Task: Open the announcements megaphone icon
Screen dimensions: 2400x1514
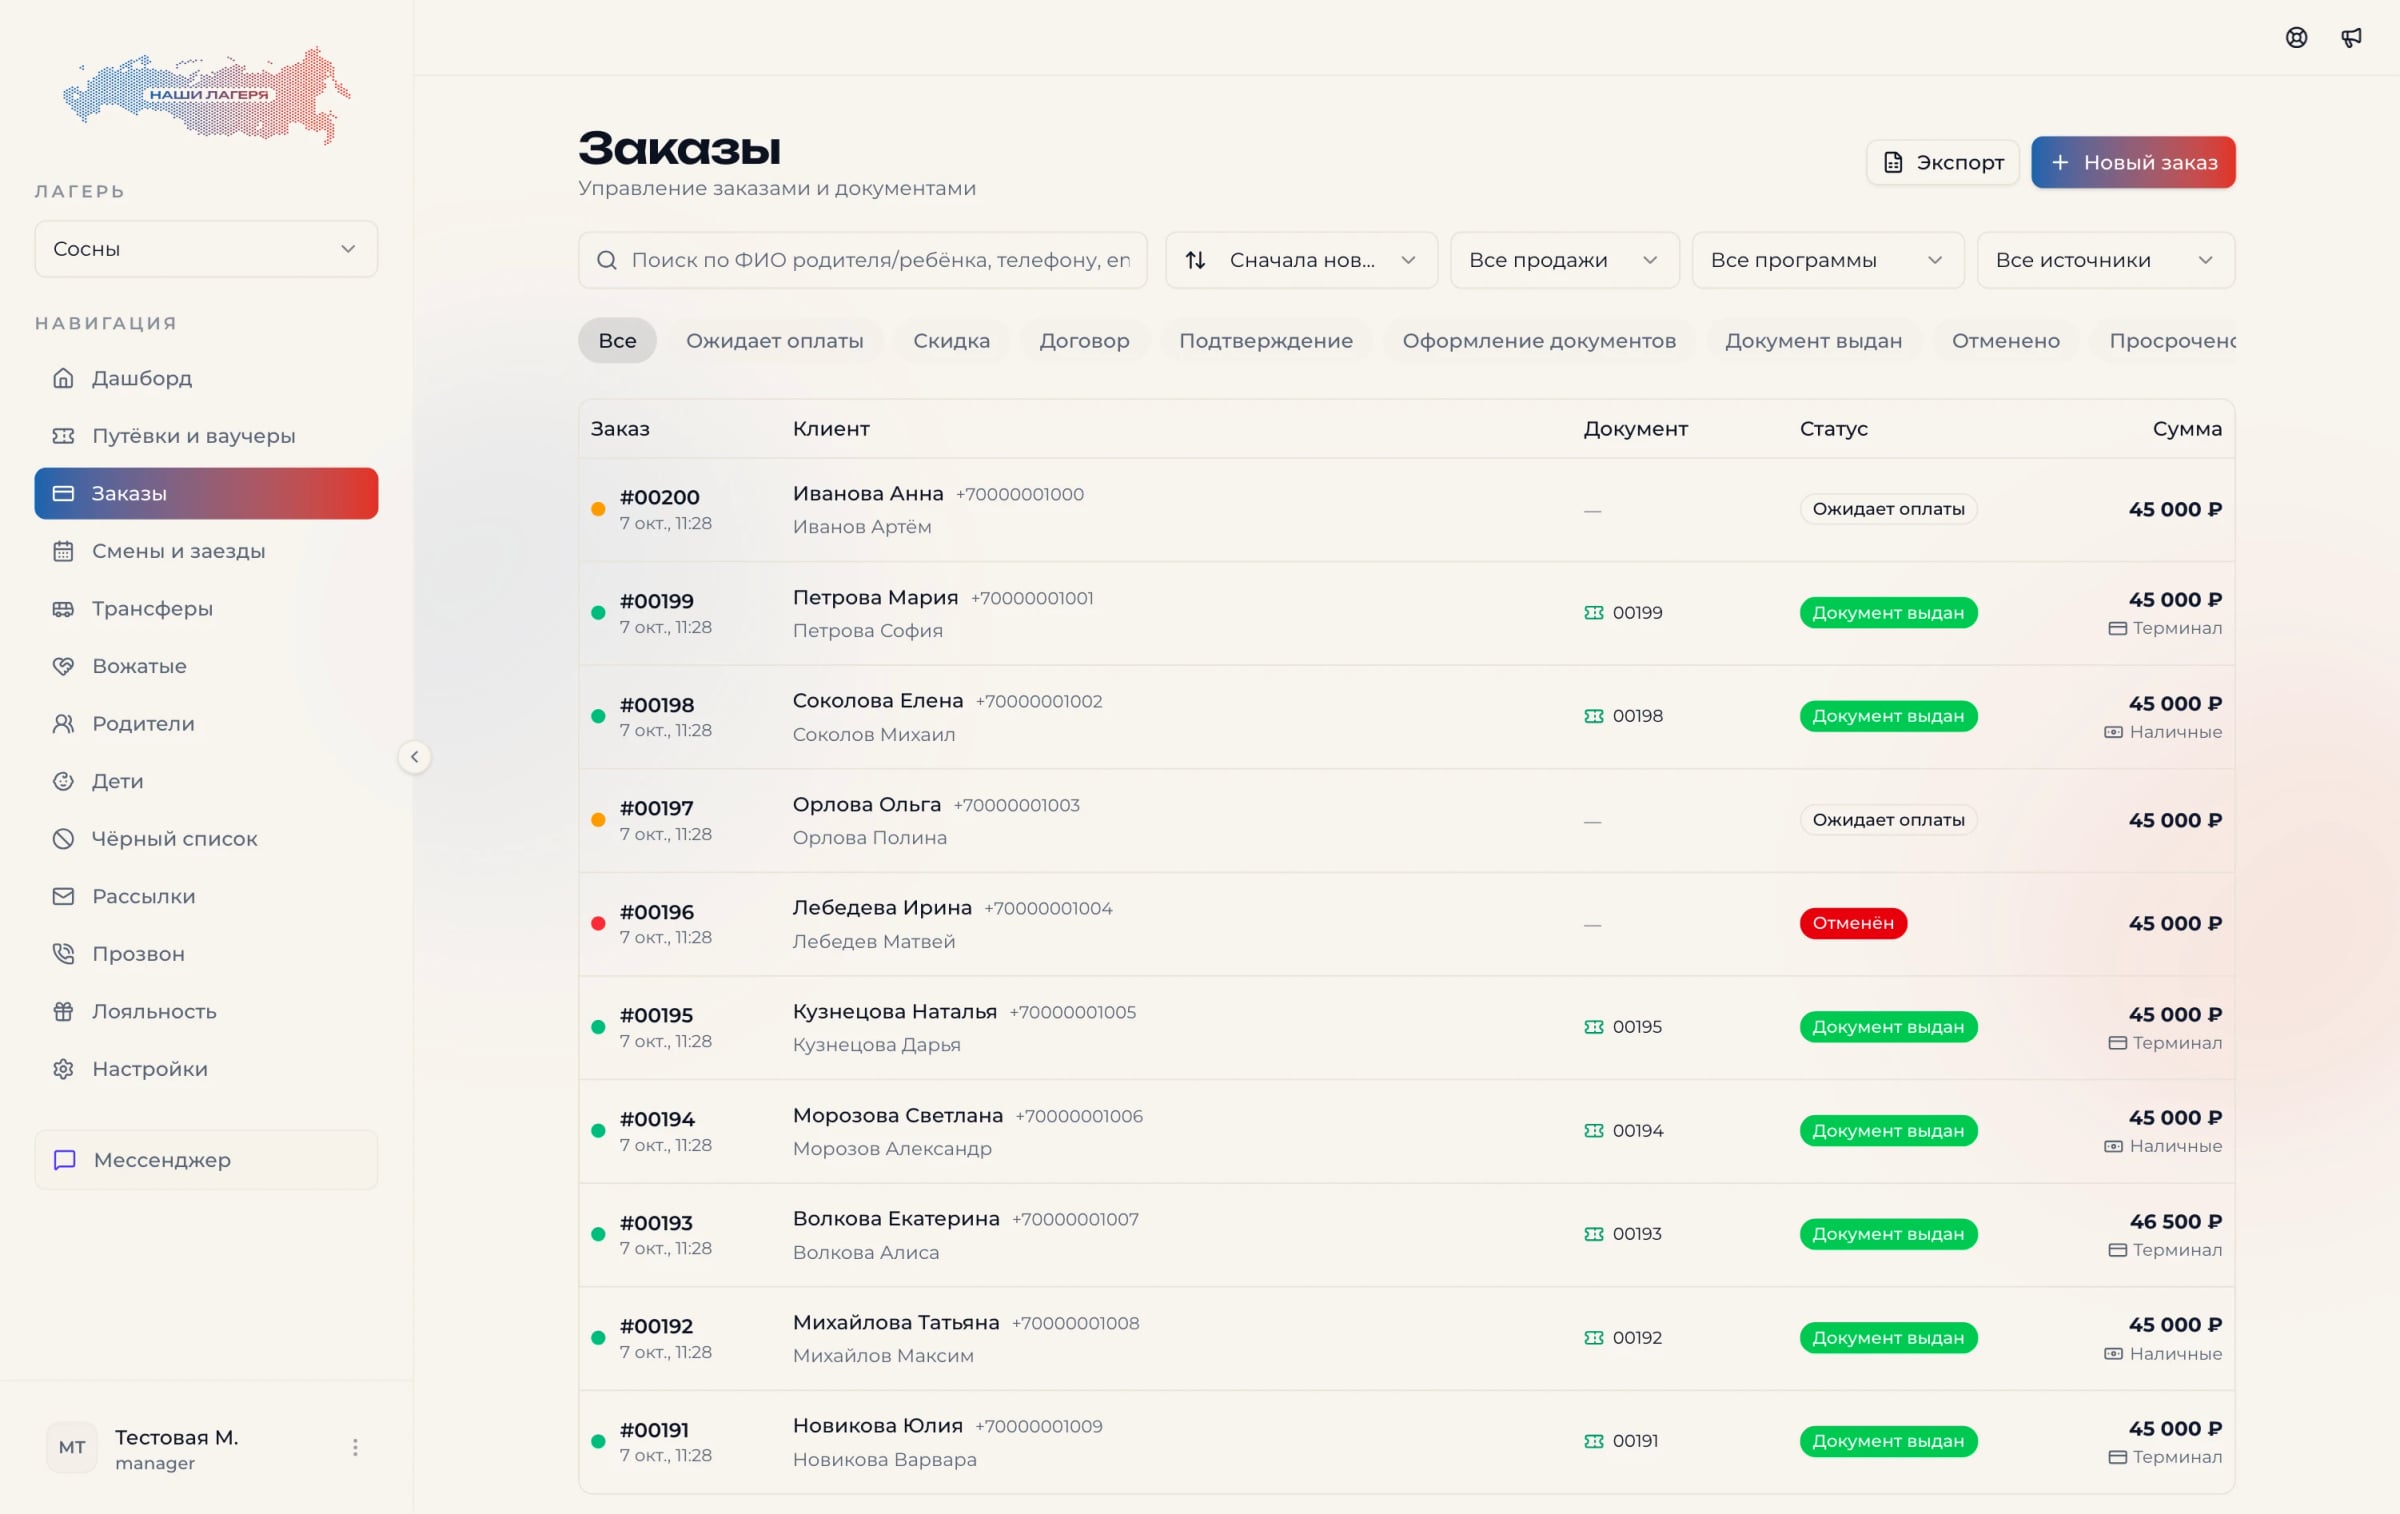Action: (x=2351, y=38)
